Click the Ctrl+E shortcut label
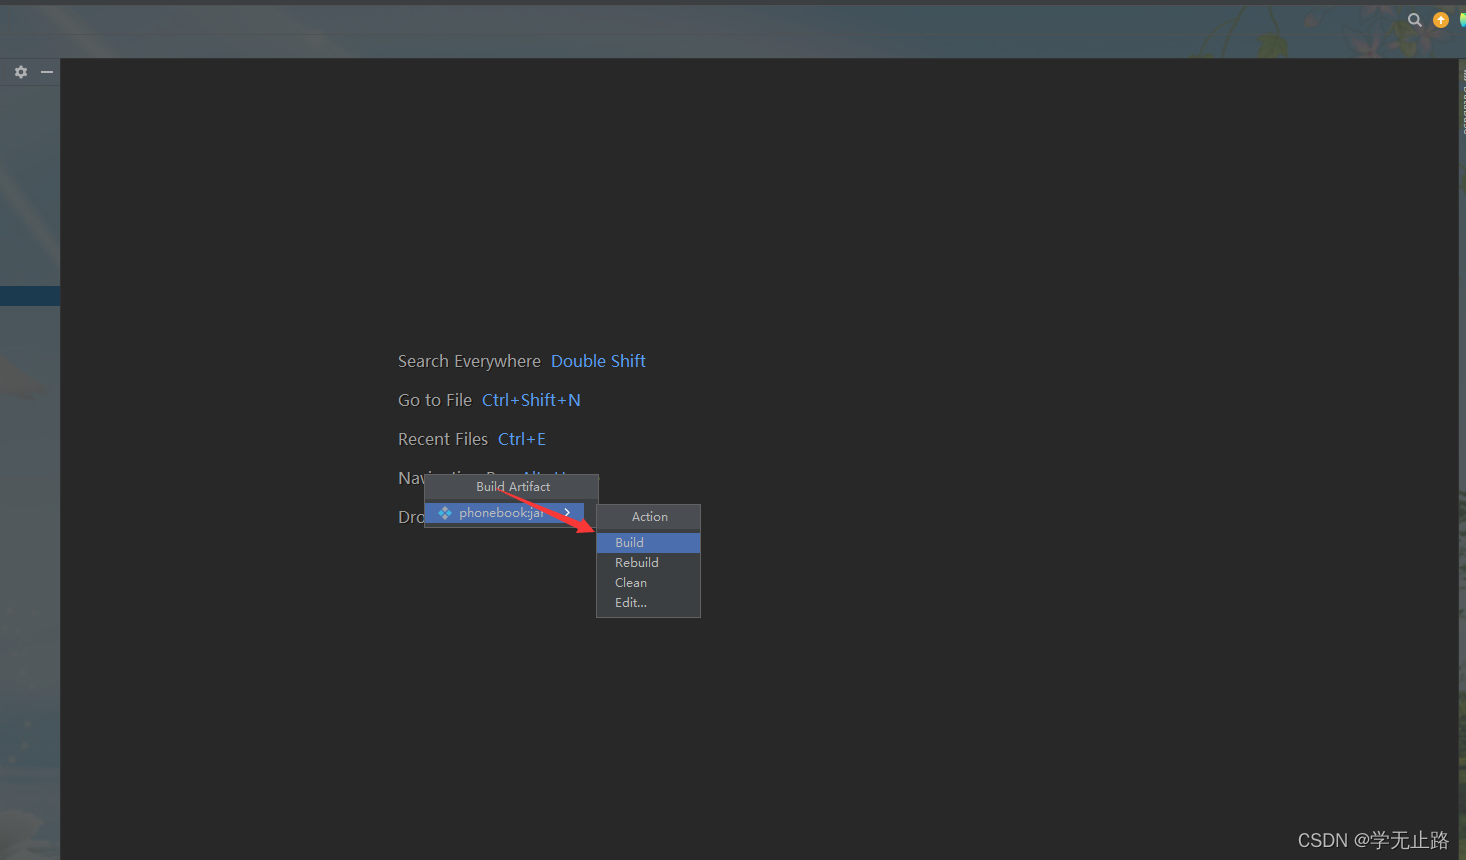The width and height of the screenshot is (1466, 860). pos(522,439)
